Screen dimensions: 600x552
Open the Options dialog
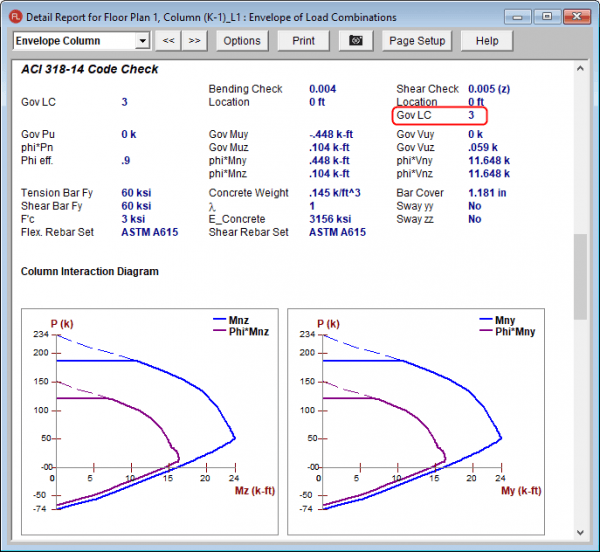coord(241,41)
